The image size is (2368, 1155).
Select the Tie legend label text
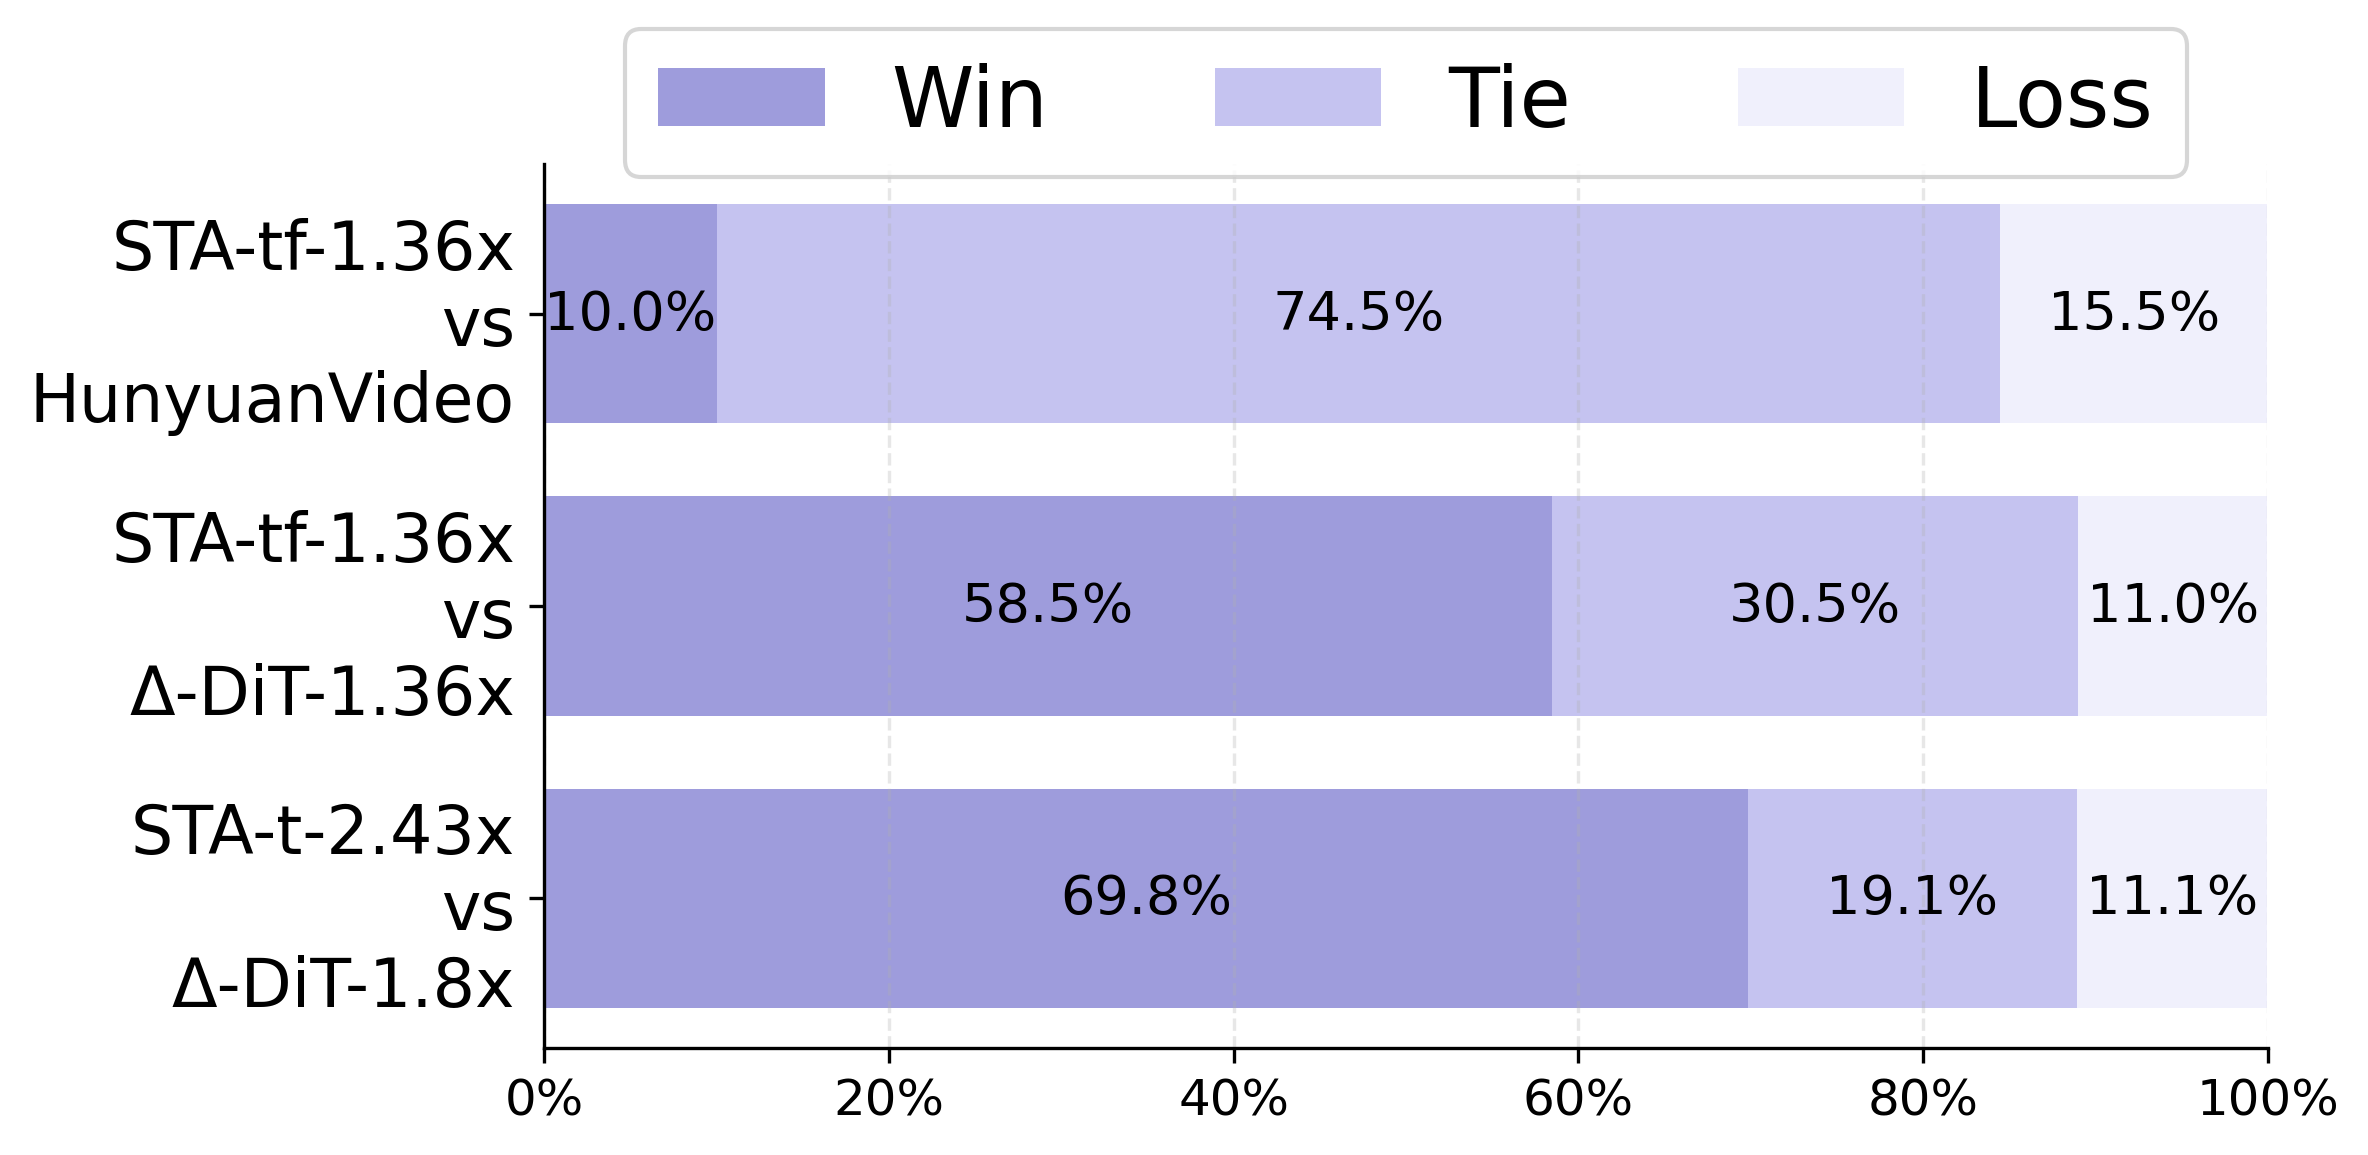(1508, 99)
